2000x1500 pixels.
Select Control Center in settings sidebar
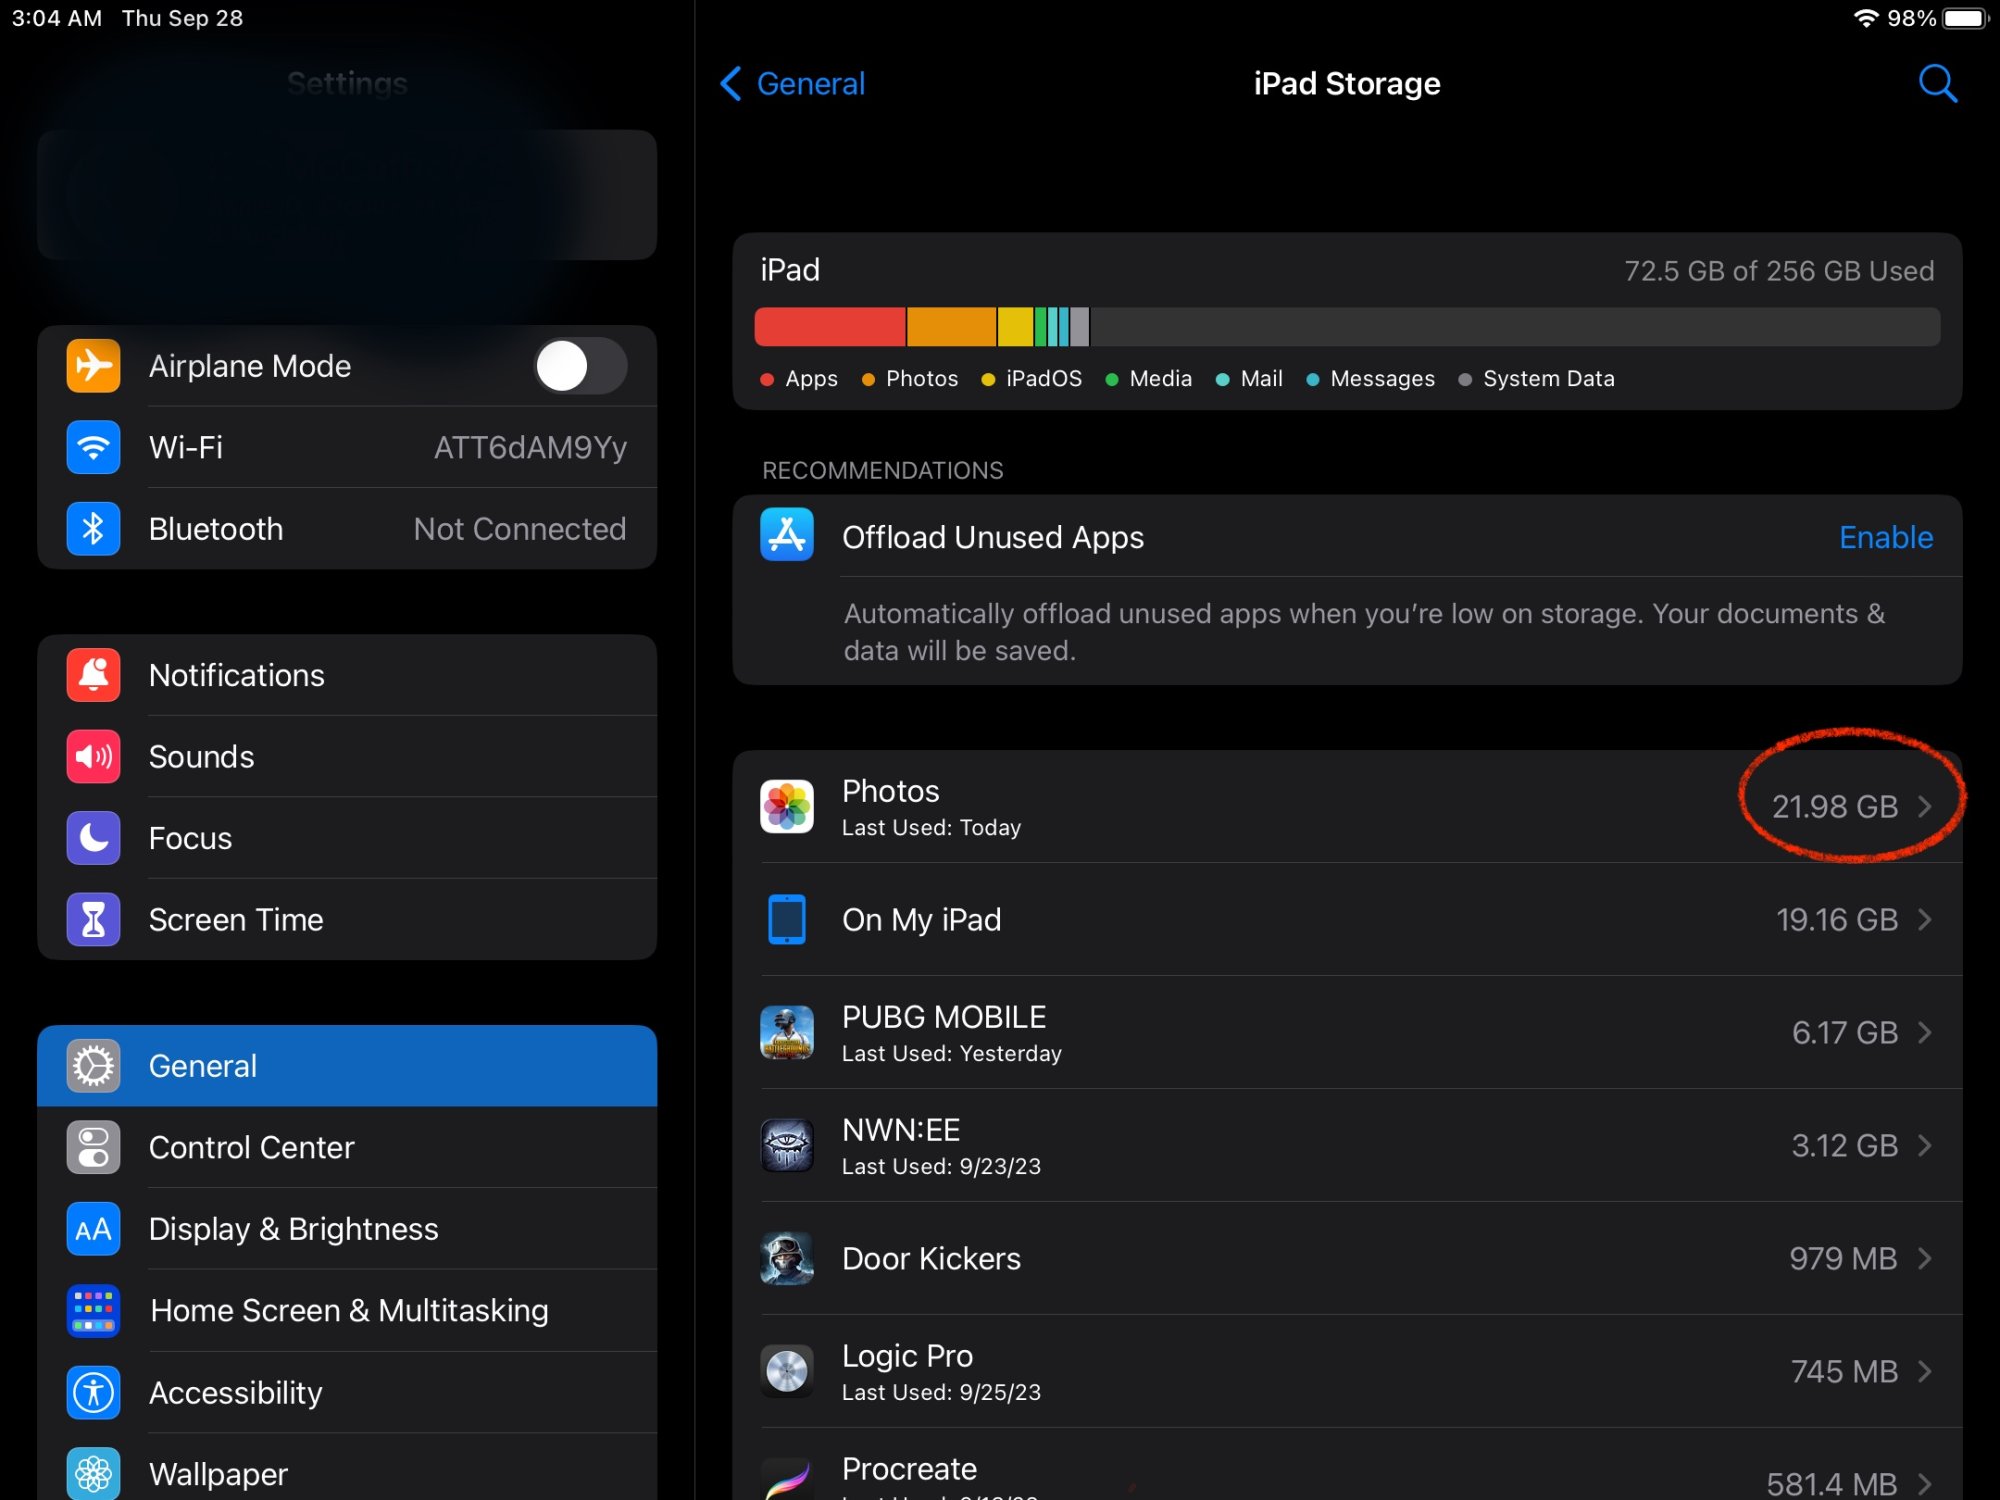tap(347, 1147)
